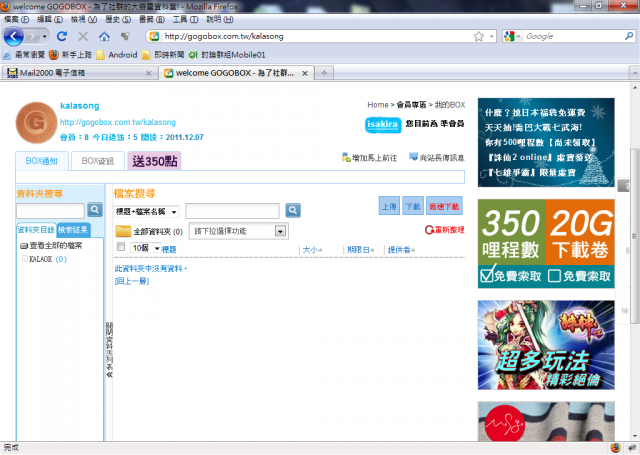Open the Bookmarks menu
Viewport: 640px width, 455px height.
pyautogui.click(x=152, y=19)
